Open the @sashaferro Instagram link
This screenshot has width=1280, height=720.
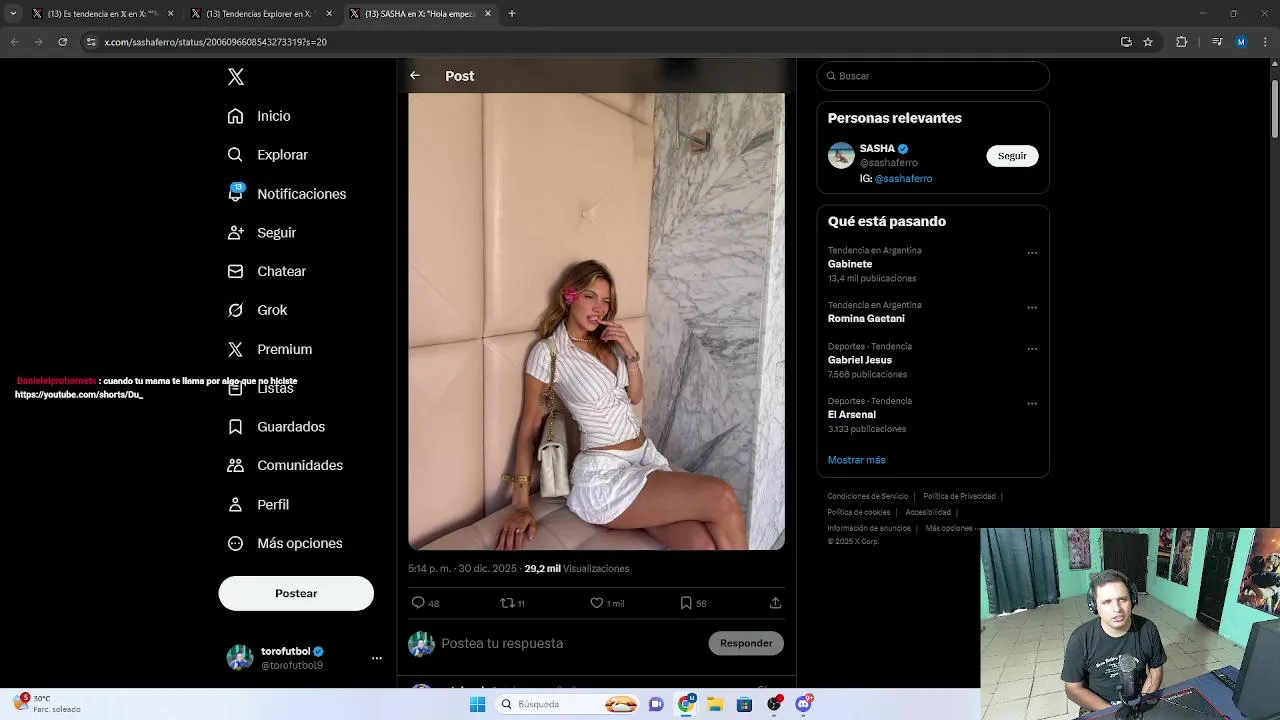point(903,179)
